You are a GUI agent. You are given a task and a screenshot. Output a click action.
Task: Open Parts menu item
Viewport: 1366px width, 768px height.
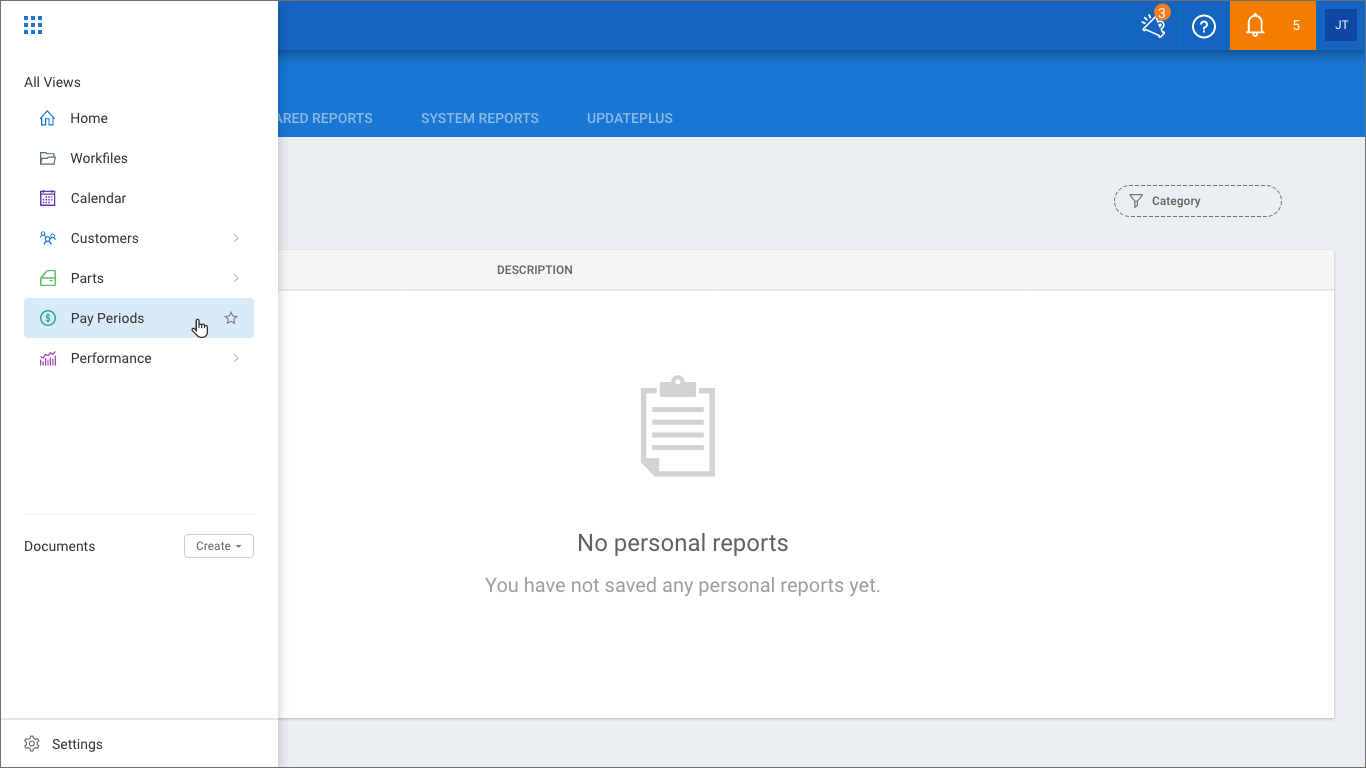(139, 278)
